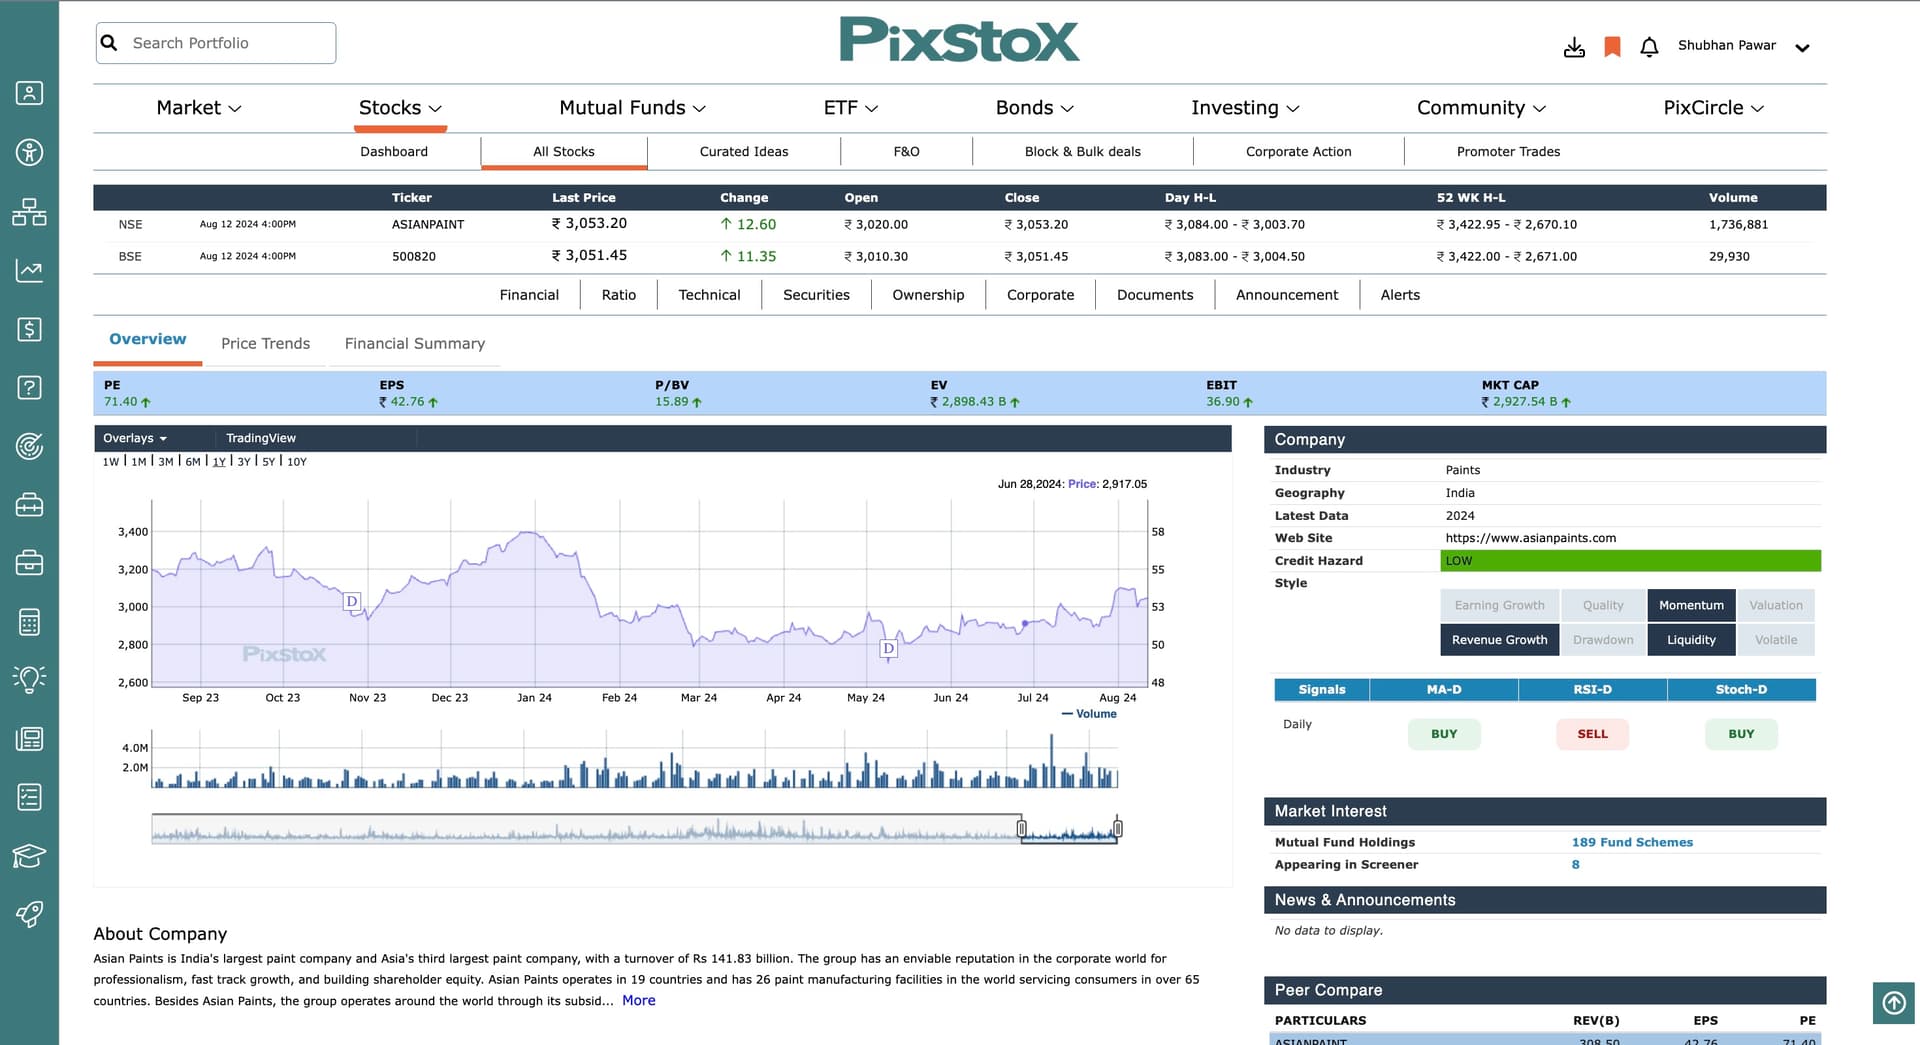The height and width of the screenshot is (1045, 1920).
Task: Open the 189 Fund Schemes link
Action: [x=1632, y=842]
